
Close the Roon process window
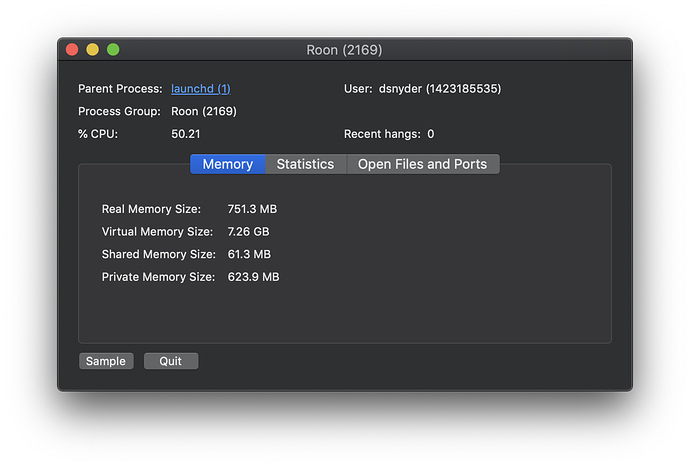[72, 49]
